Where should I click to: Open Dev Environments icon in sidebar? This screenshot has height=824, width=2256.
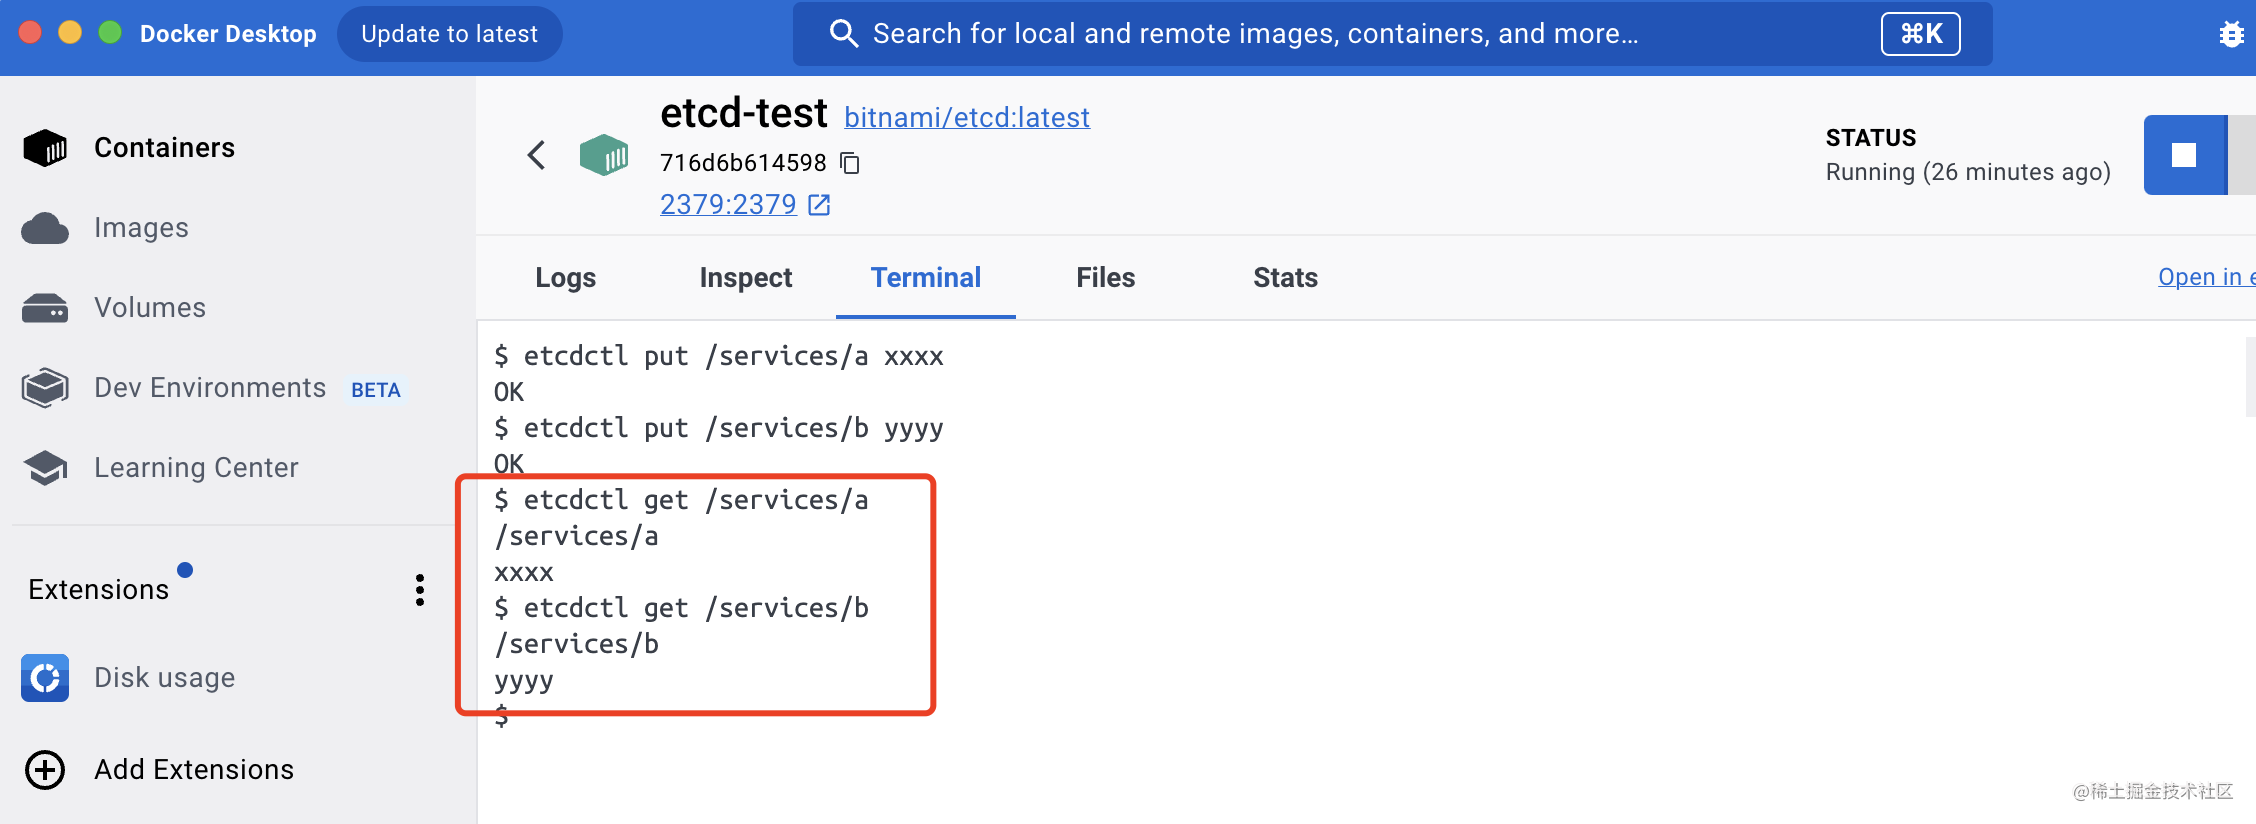click(x=45, y=388)
